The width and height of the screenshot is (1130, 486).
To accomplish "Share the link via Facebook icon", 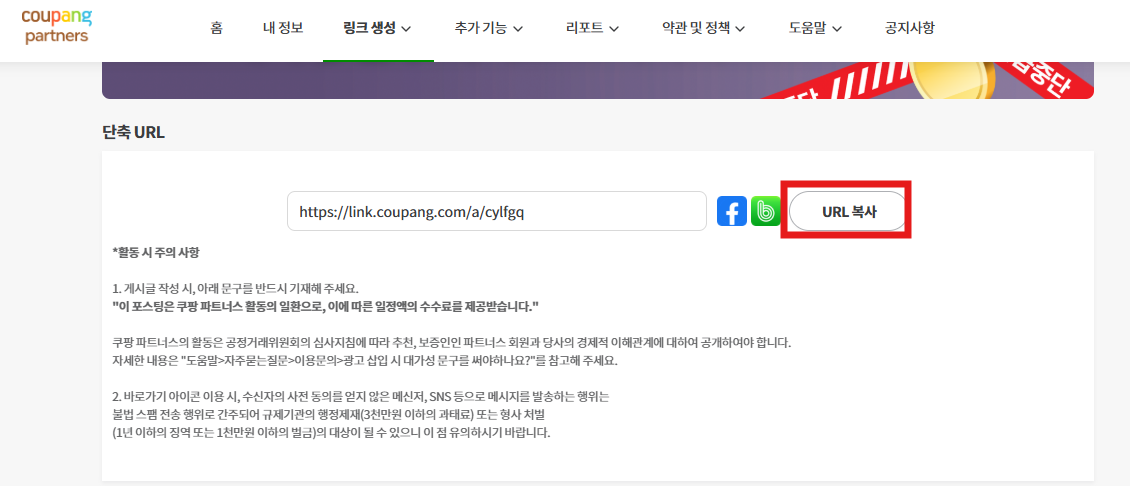I will click(x=731, y=211).
